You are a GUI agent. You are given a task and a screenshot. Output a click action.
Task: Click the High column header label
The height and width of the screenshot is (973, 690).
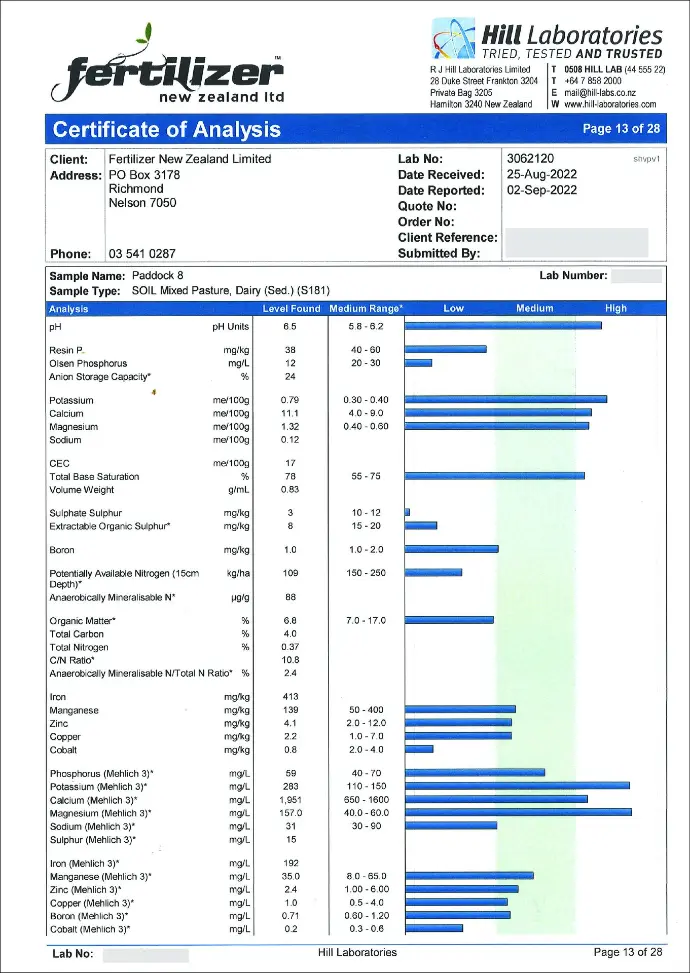point(616,308)
